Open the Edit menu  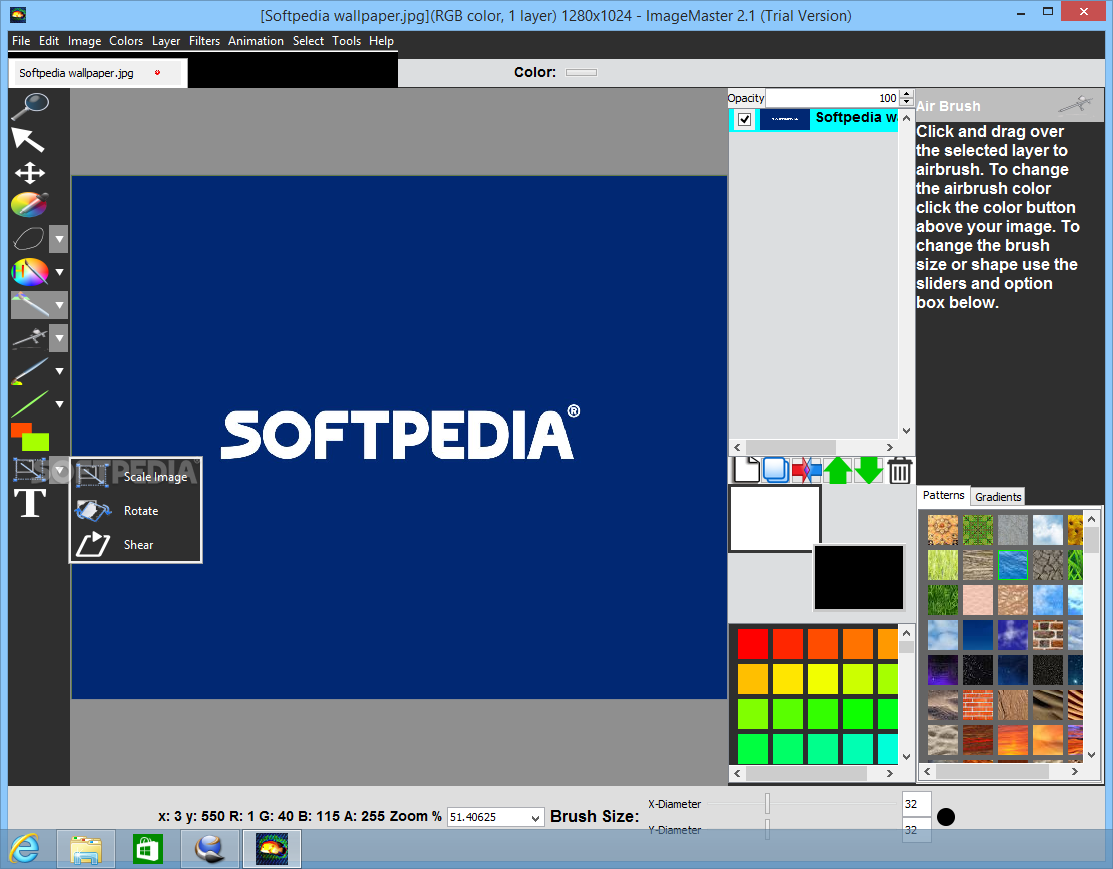[x=49, y=41]
